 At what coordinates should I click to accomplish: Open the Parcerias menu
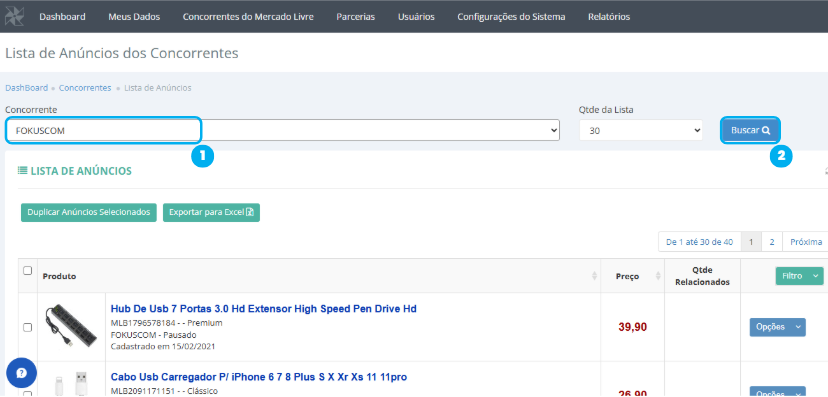pos(355,16)
